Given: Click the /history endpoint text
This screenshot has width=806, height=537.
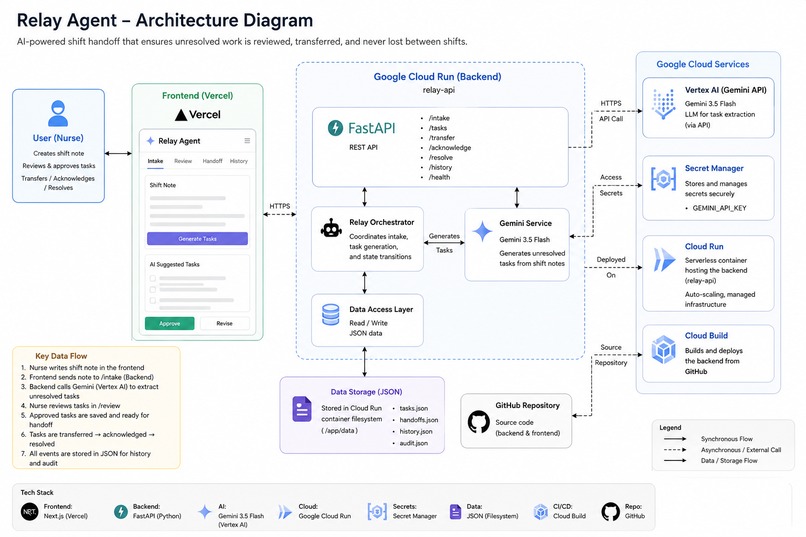Looking at the screenshot, I should (x=441, y=167).
